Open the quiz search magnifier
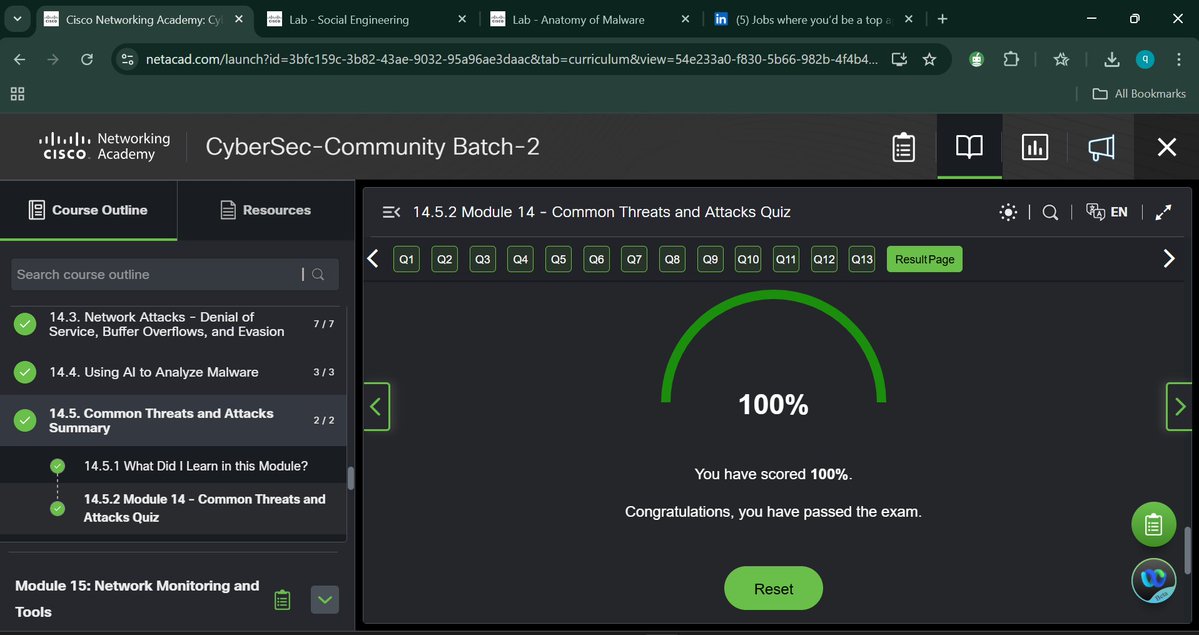Image resolution: width=1199 pixels, height=635 pixels. [x=1049, y=211]
